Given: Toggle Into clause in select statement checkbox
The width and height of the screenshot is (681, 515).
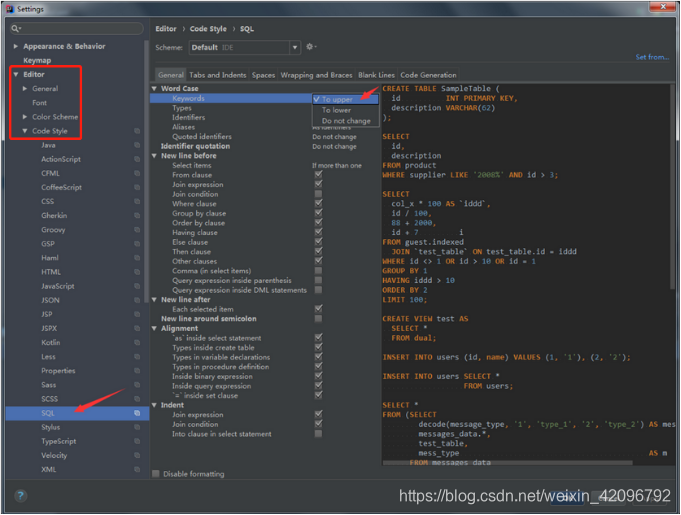Looking at the screenshot, I should (x=318, y=434).
